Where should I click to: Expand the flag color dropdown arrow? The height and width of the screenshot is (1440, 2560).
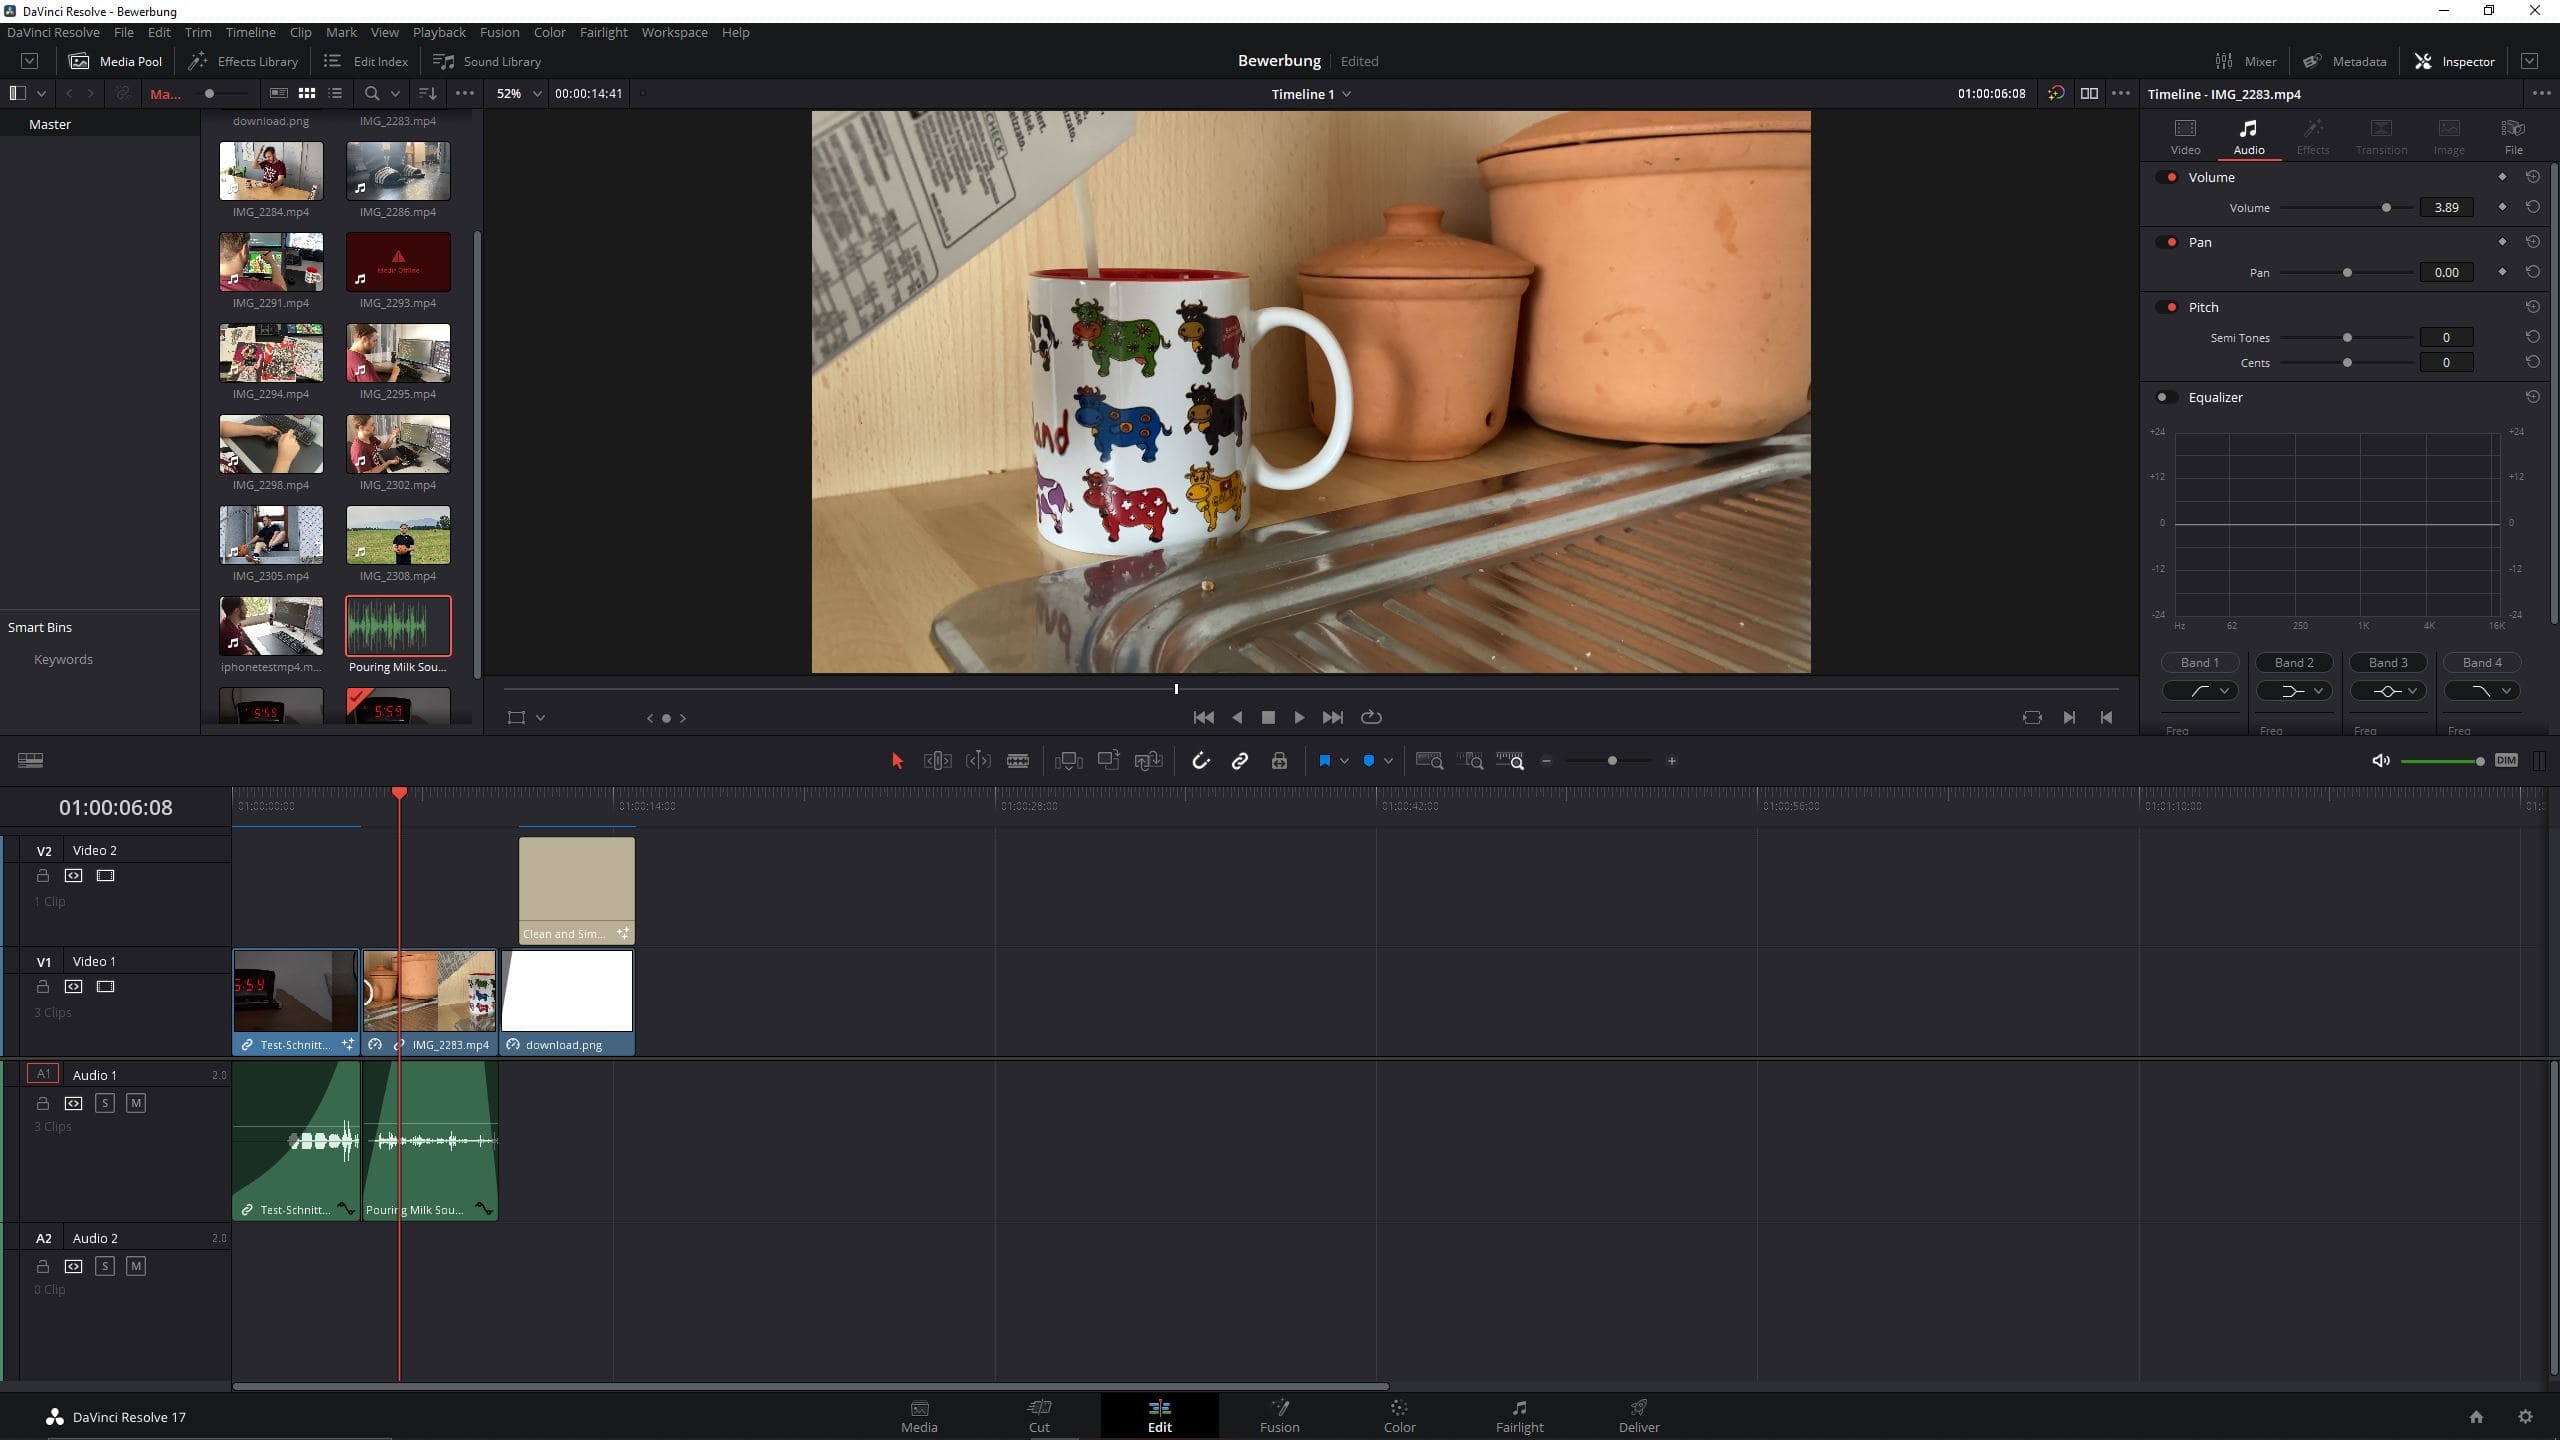tap(1344, 761)
